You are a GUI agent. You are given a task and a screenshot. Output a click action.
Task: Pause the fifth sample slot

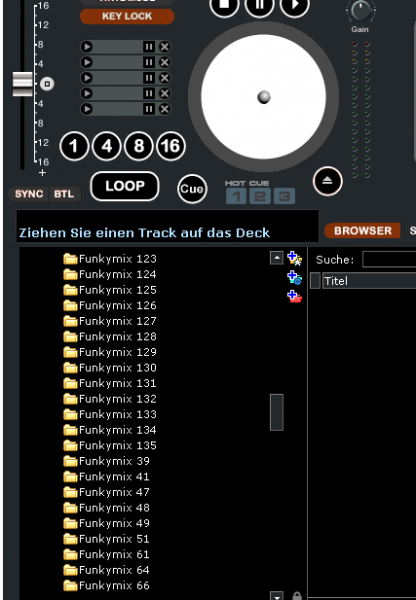pyautogui.click(x=148, y=109)
